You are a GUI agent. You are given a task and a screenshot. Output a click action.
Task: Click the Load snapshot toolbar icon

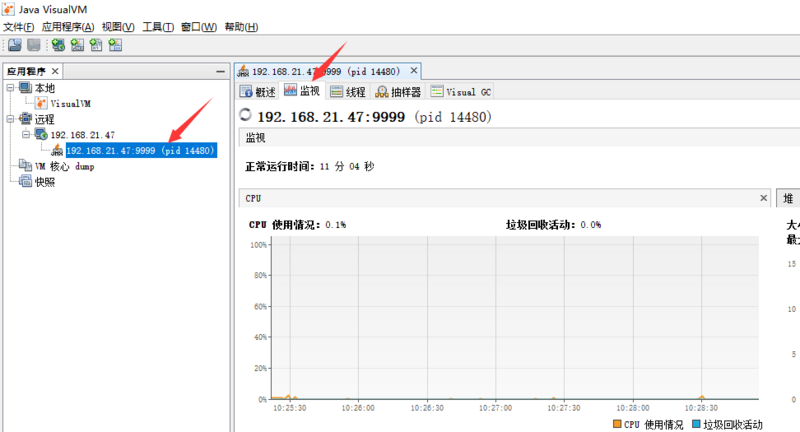click(15, 45)
